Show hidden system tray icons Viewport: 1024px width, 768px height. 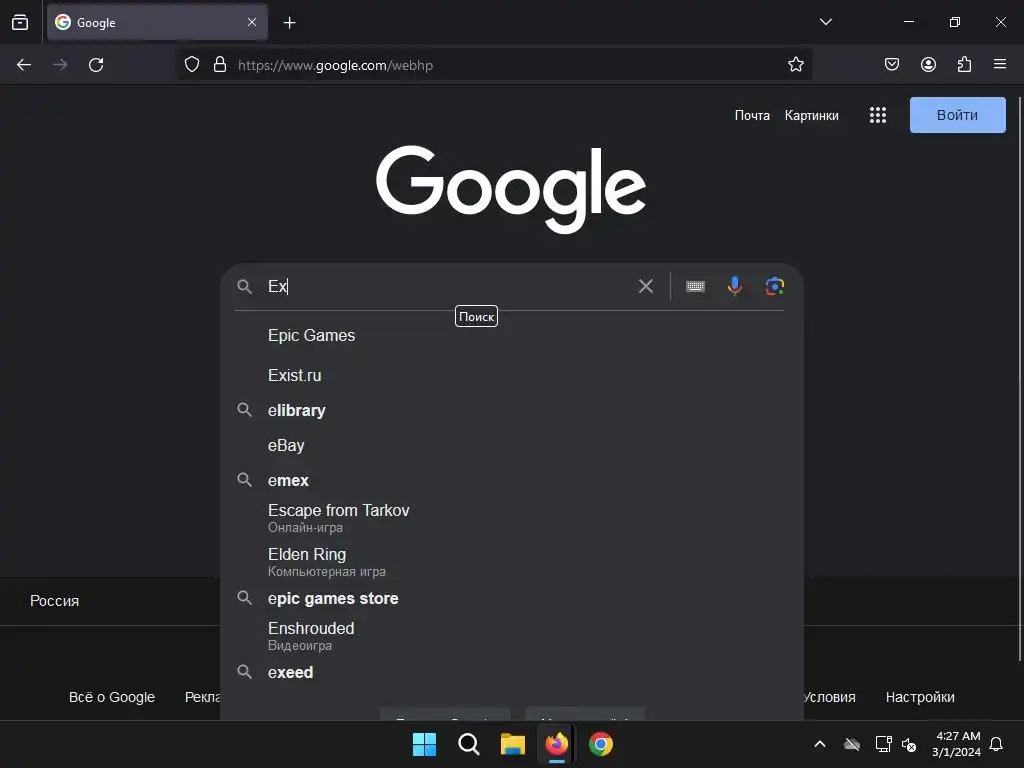[820, 744]
